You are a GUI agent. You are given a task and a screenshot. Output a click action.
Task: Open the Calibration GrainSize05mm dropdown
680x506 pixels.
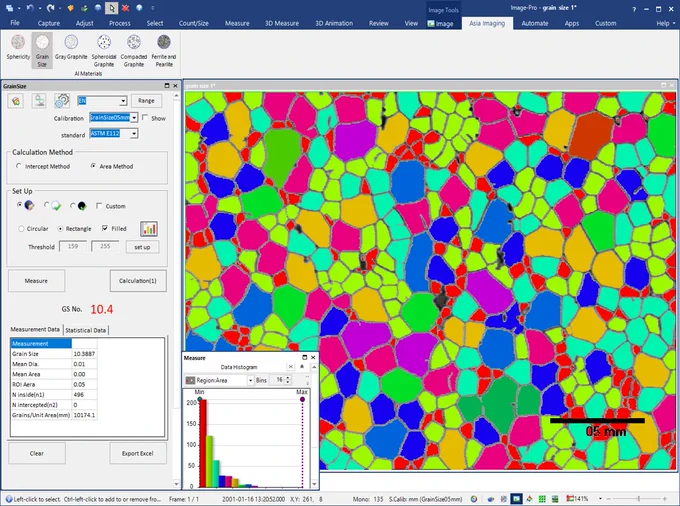pyautogui.click(x=134, y=118)
